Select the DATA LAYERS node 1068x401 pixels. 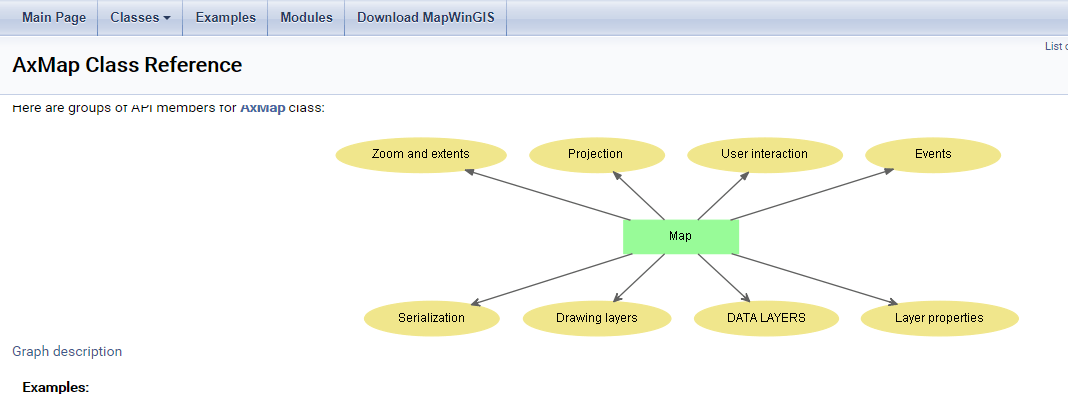click(766, 318)
